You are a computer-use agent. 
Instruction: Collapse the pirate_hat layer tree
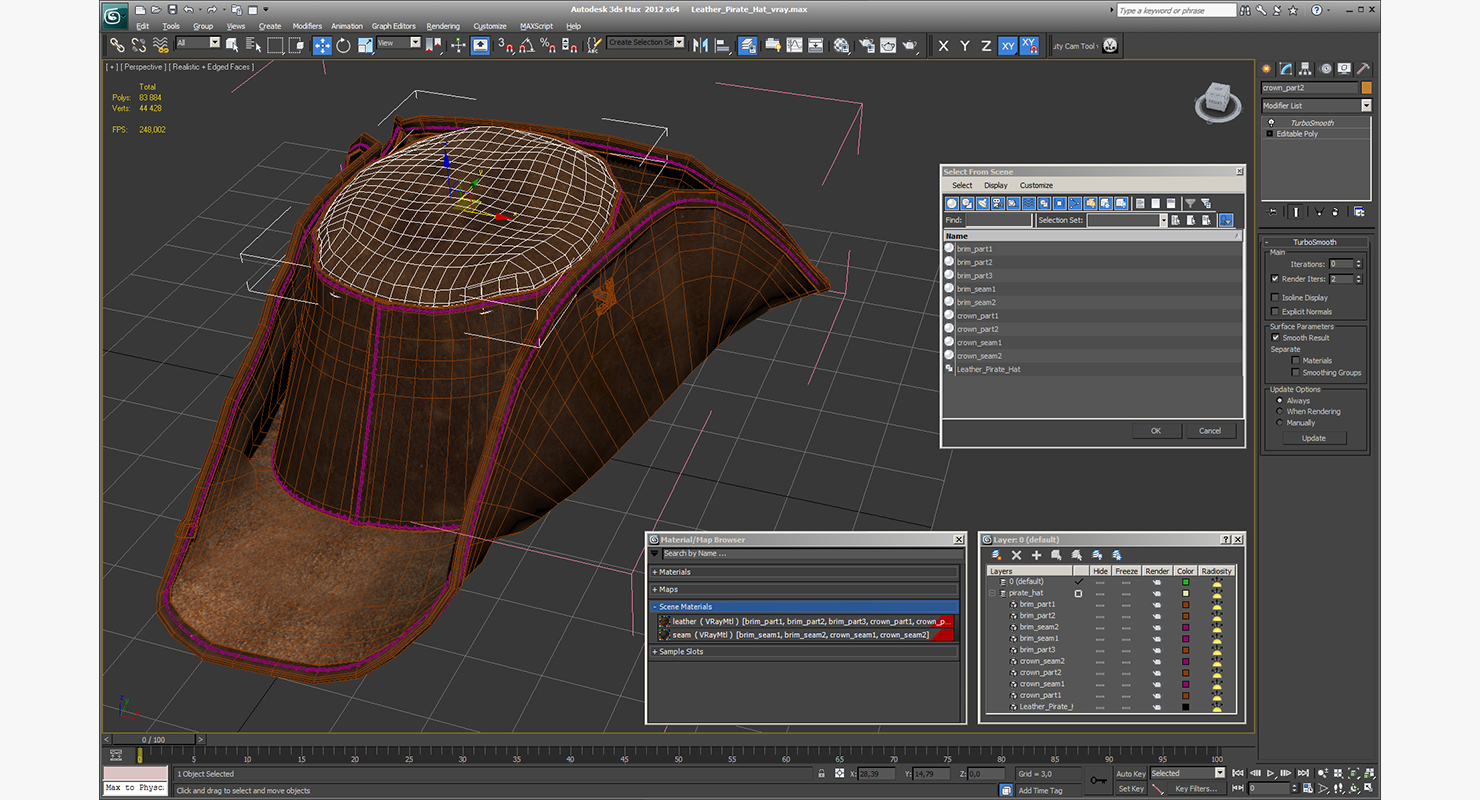[993, 593]
